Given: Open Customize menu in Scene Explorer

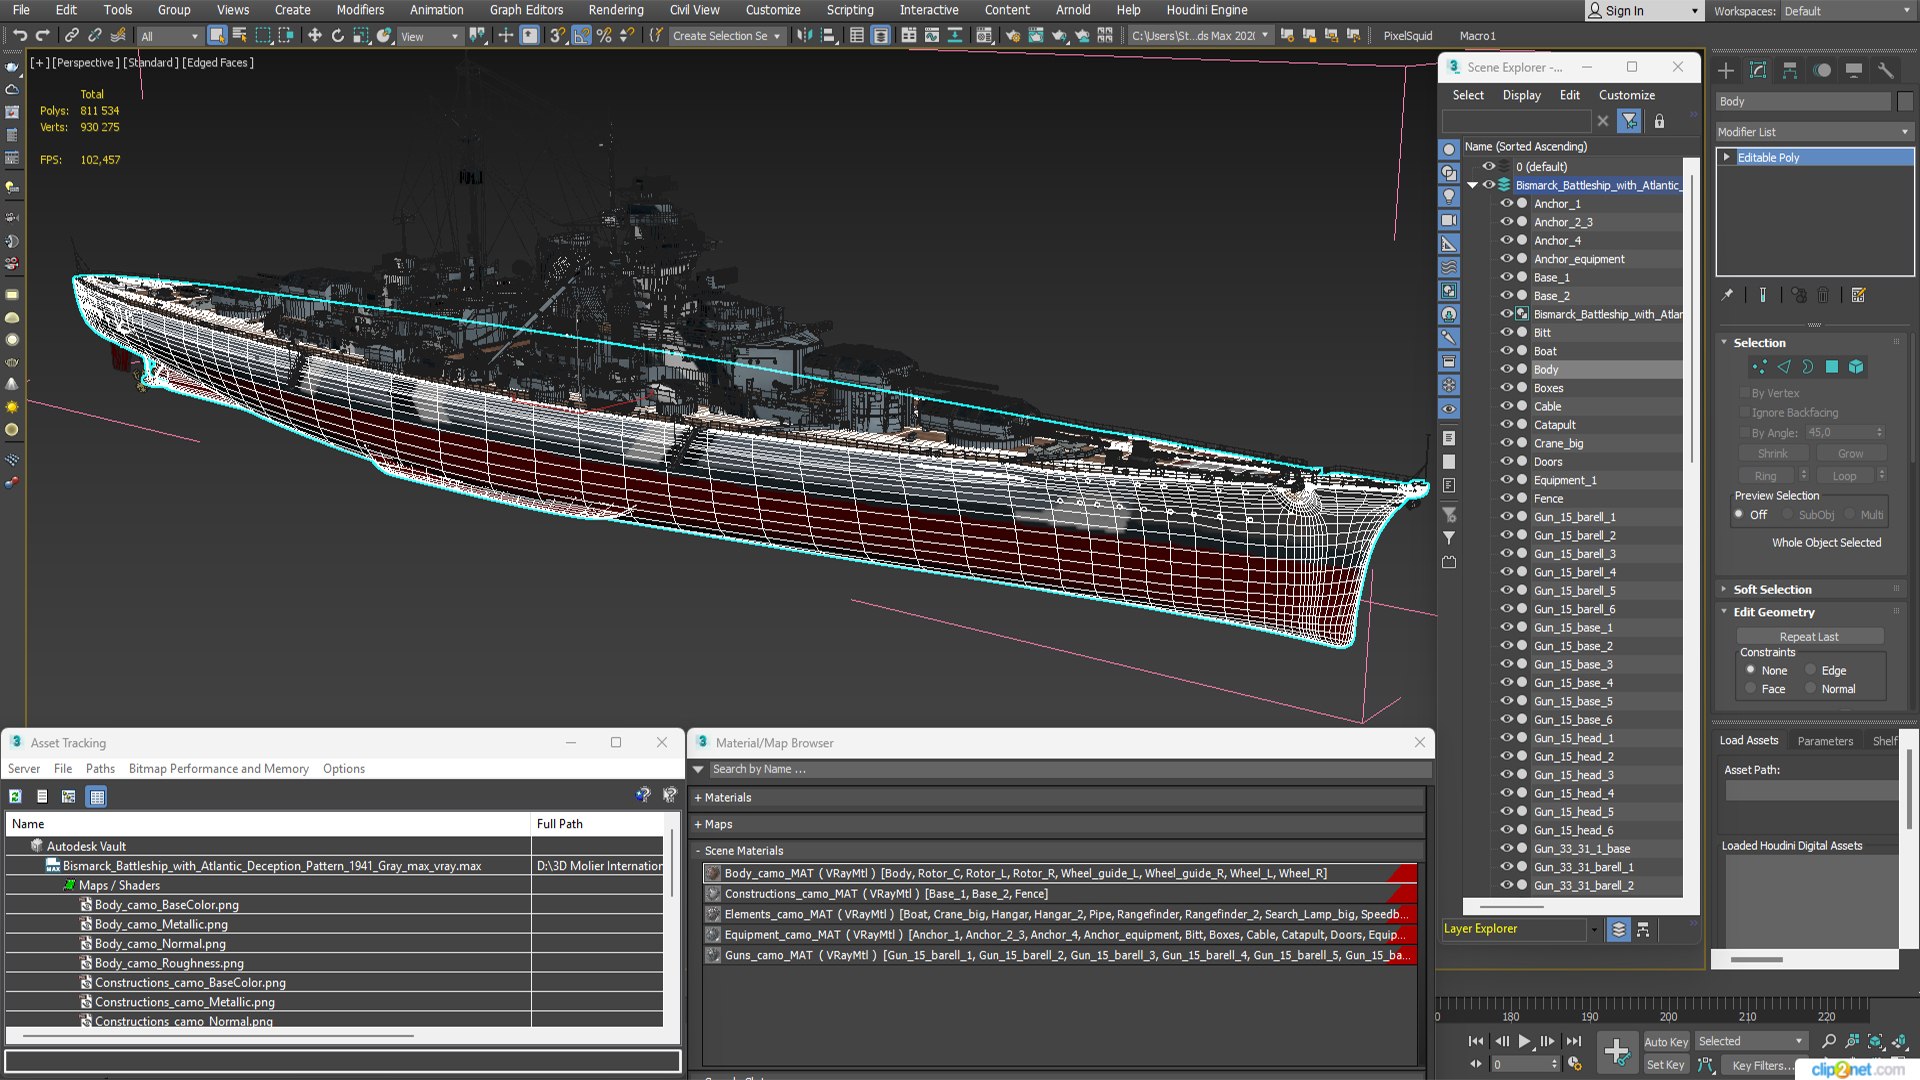Looking at the screenshot, I should click(x=1626, y=95).
